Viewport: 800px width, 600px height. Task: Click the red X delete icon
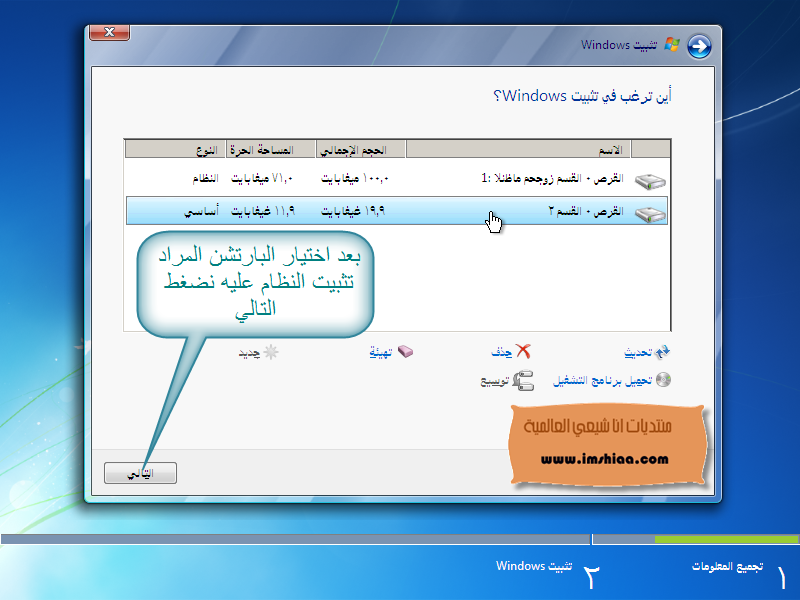pyautogui.click(x=523, y=351)
